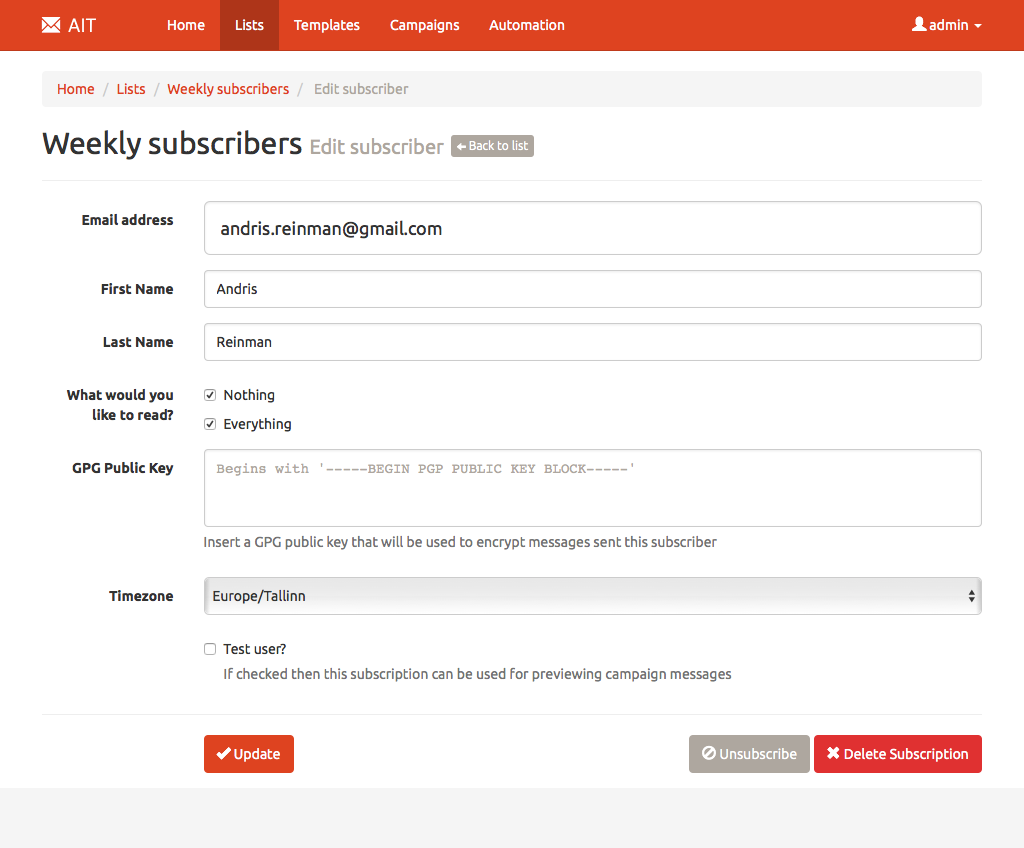Open the Automation nav item
The height and width of the screenshot is (848, 1024).
click(x=526, y=25)
